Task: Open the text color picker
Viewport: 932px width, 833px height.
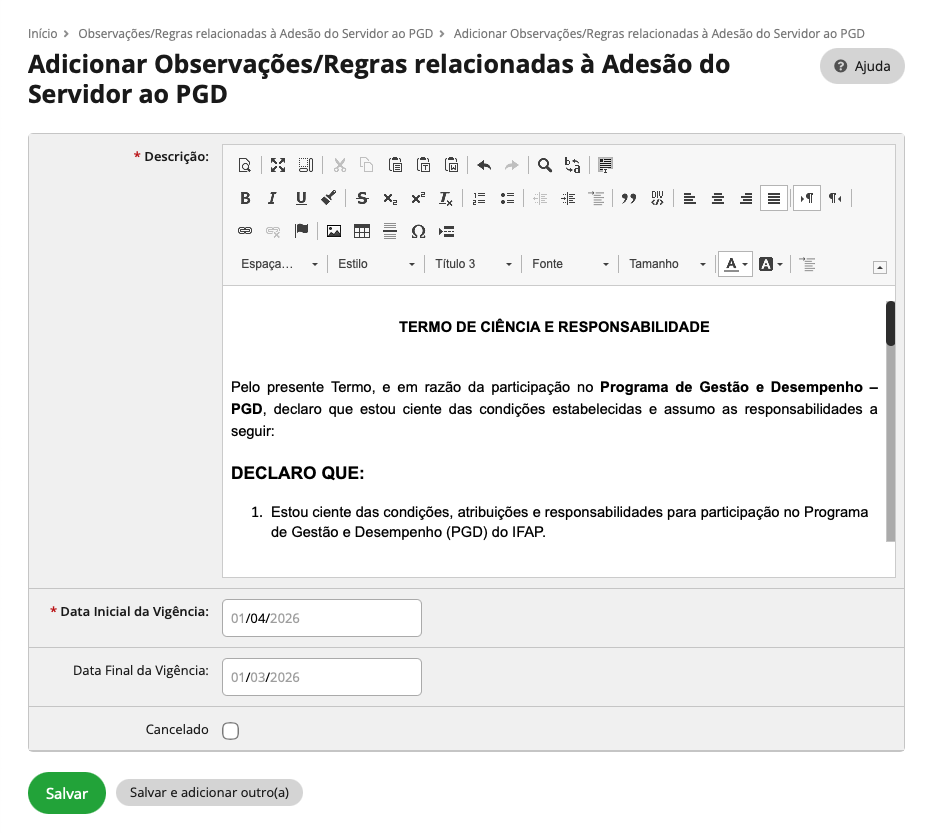Action: click(x=734, y=264)
